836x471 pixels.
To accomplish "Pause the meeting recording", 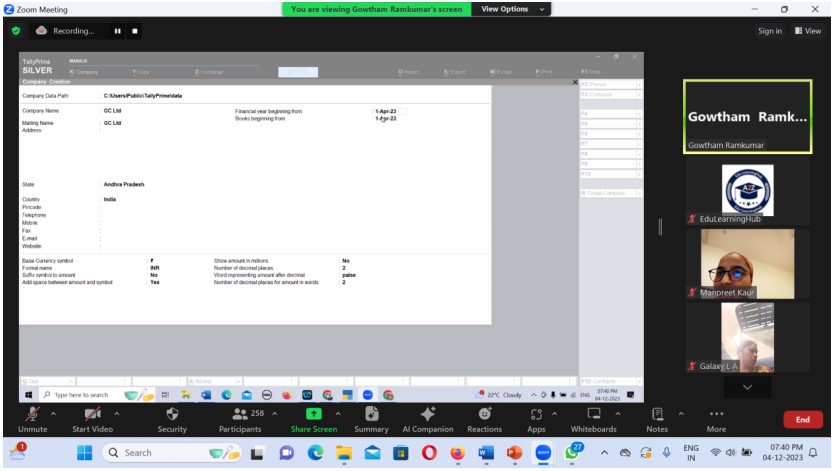I will point(117,31).
